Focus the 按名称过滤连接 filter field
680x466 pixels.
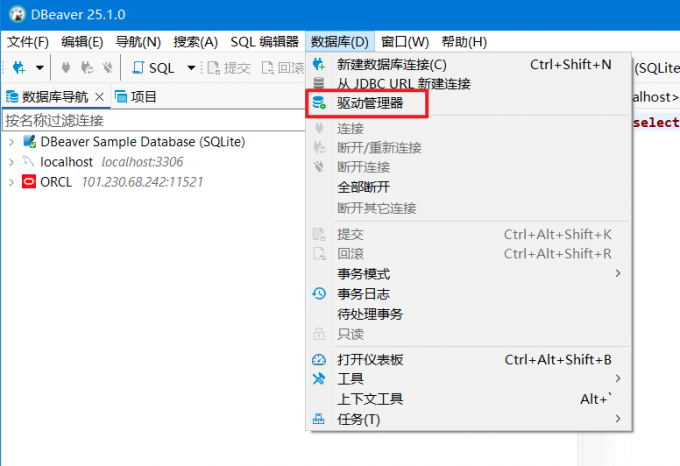pos(154,121)
